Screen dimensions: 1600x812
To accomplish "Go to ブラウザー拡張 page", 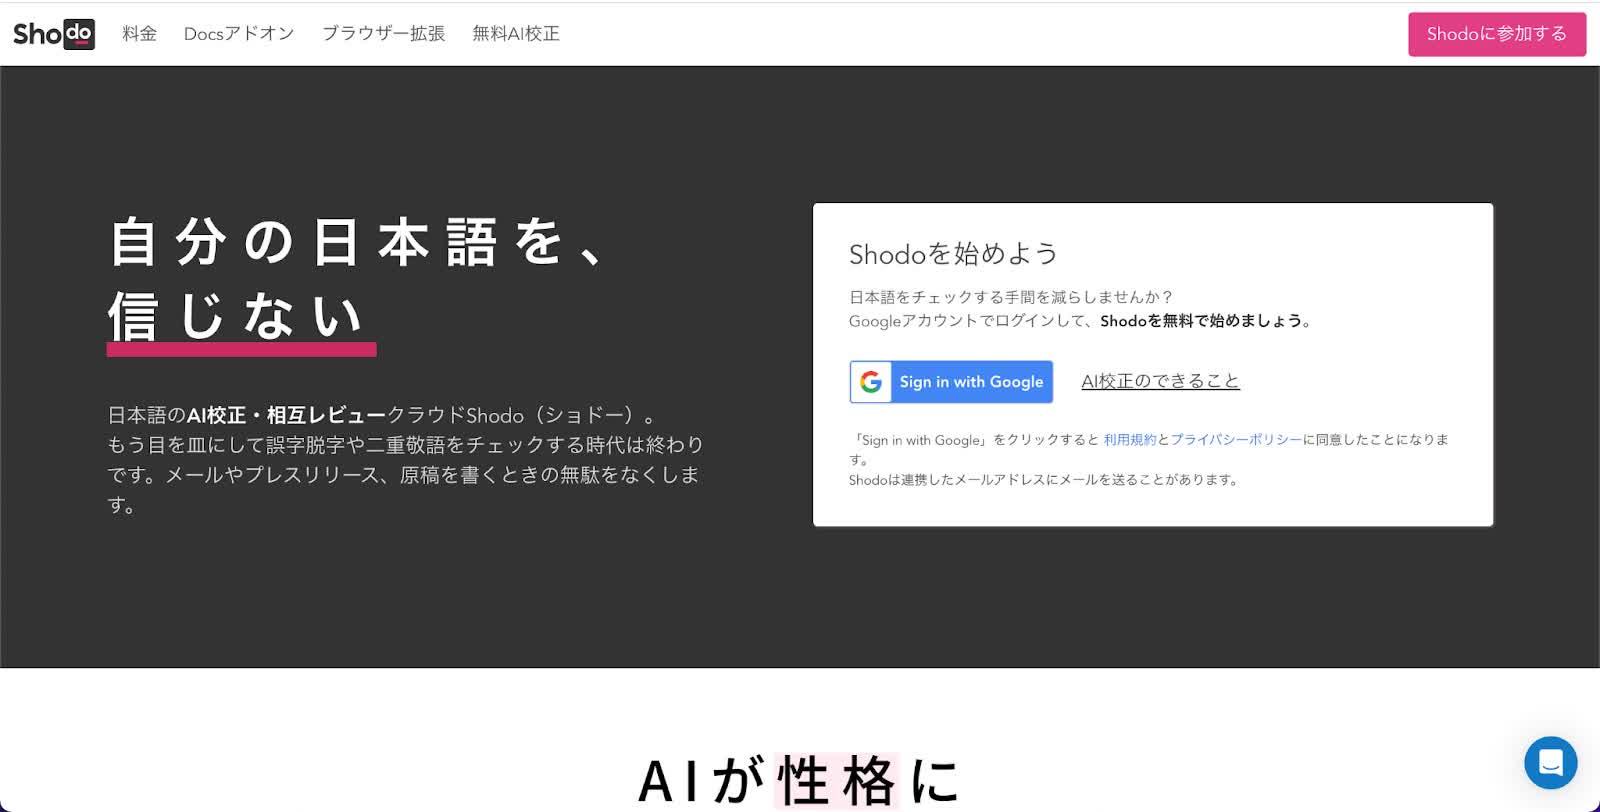I will [x=383, y=34].
